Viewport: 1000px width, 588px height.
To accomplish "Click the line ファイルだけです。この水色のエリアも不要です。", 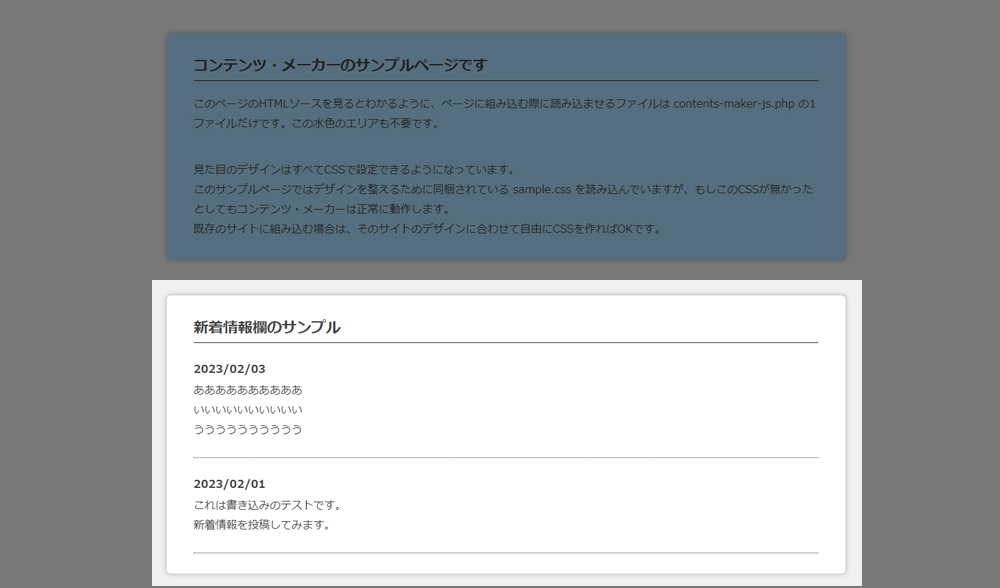I will coord(318,123).
